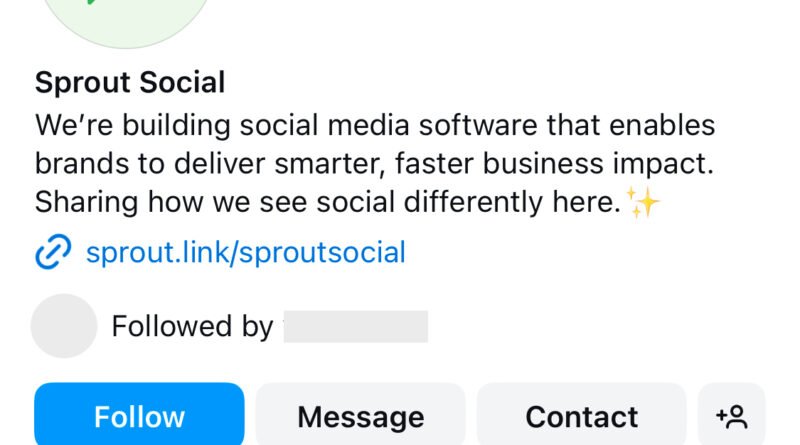800x445 pixels.
Task: Click the sparkles emoji in bio
Action: coord(644,203)
